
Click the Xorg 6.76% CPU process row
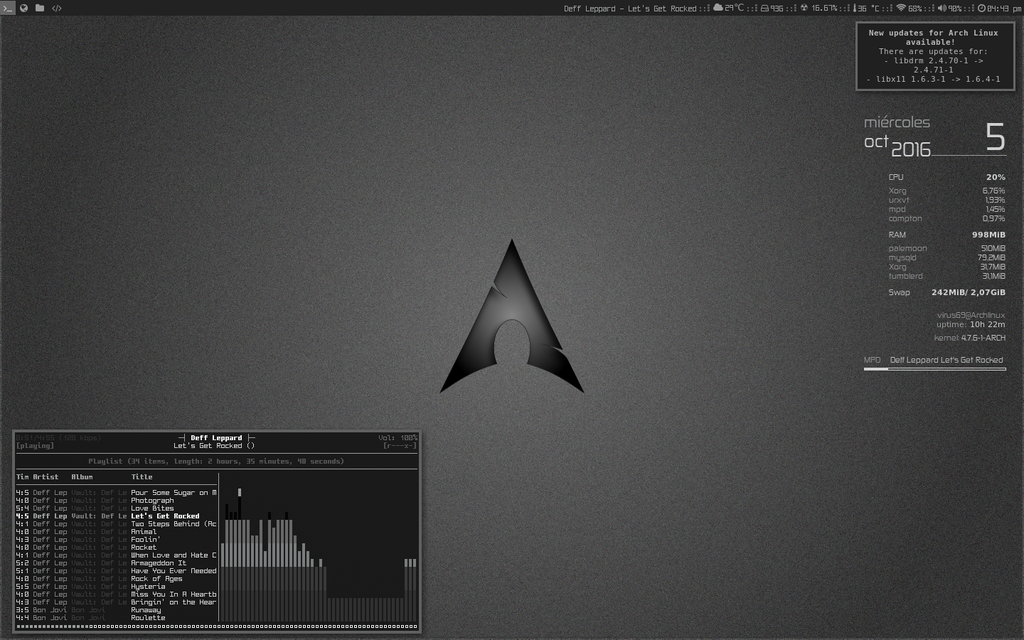coord(946,191)
